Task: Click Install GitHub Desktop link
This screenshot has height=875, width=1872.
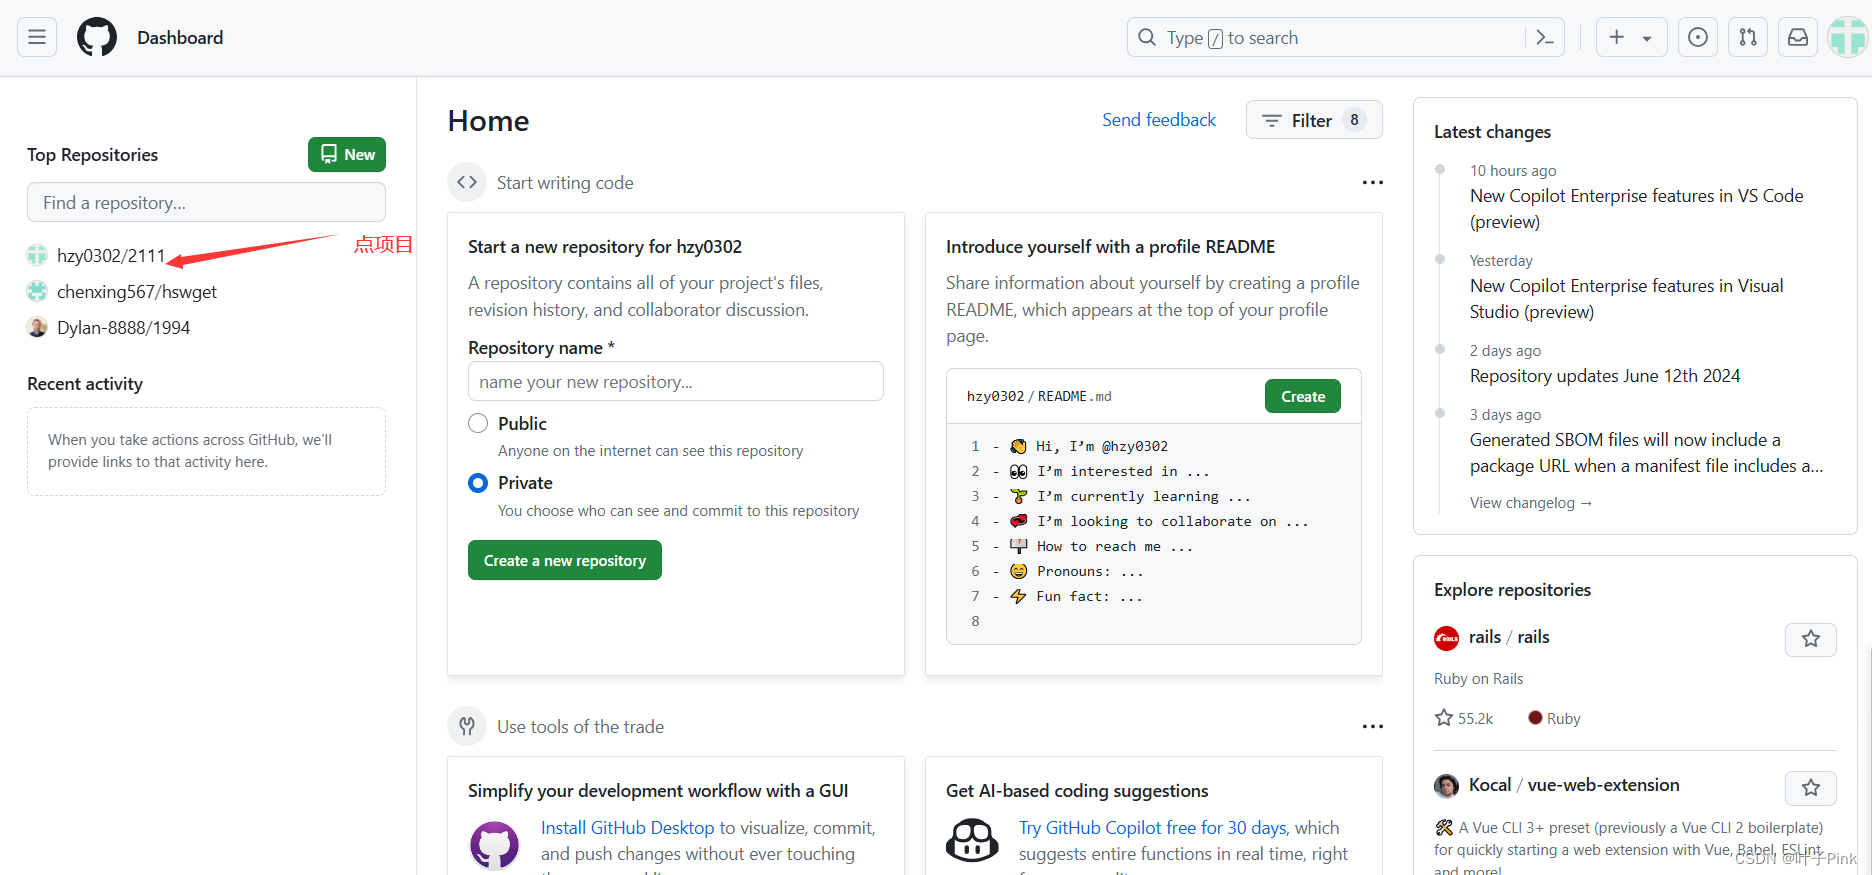Action: click(628, 828)
